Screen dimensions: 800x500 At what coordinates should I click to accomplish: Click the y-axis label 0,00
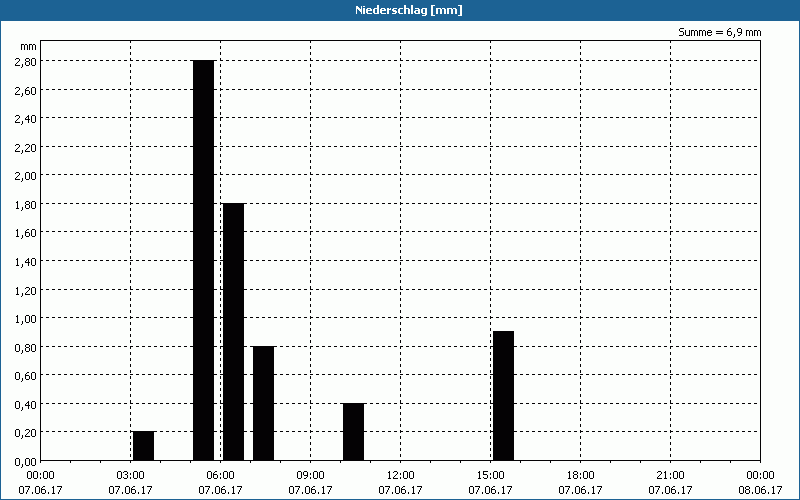[x=28, y=462]
